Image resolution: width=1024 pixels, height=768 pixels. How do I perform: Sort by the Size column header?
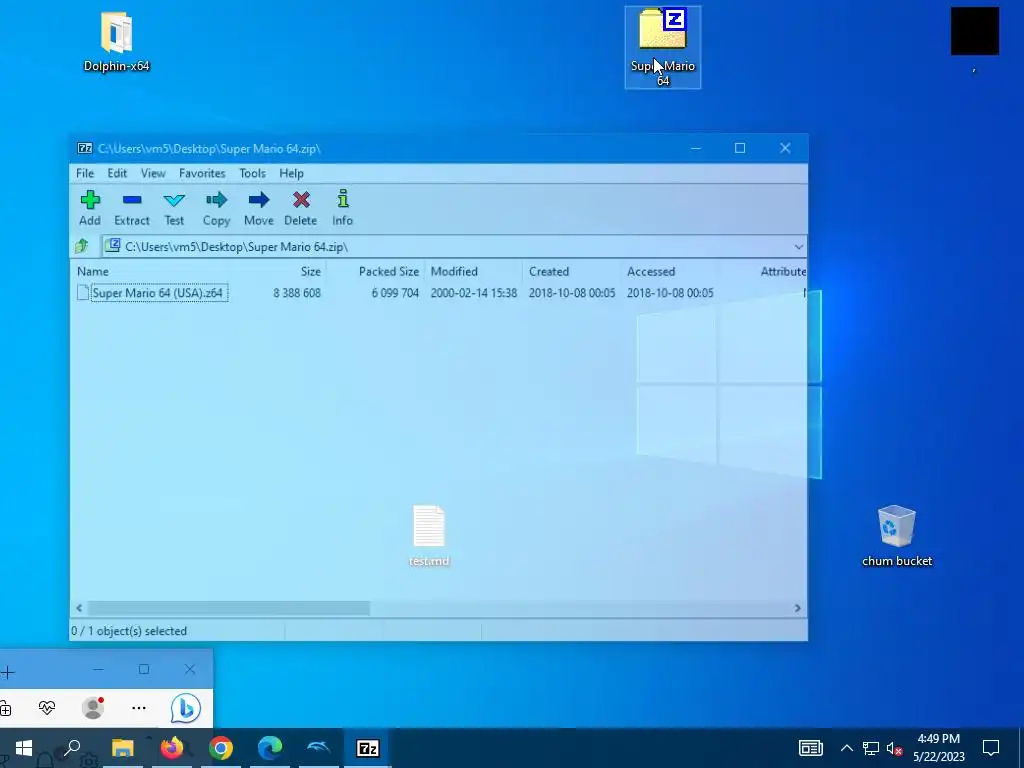coord(310,272)
